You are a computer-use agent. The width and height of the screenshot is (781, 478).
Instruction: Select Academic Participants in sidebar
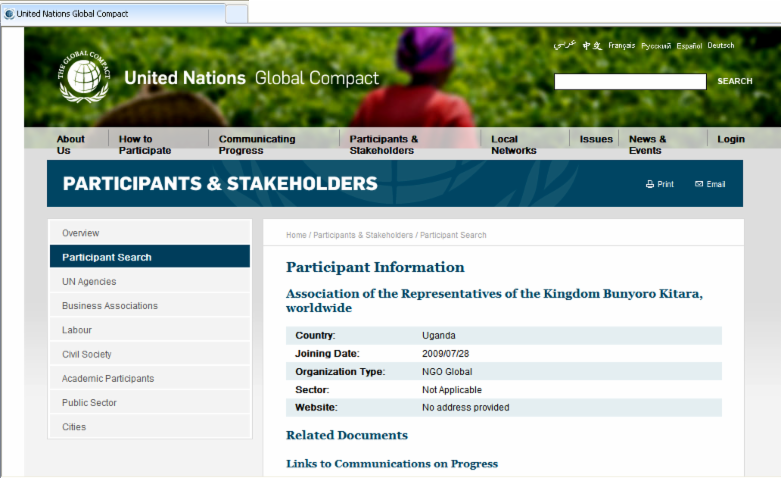tap(108, 379)
